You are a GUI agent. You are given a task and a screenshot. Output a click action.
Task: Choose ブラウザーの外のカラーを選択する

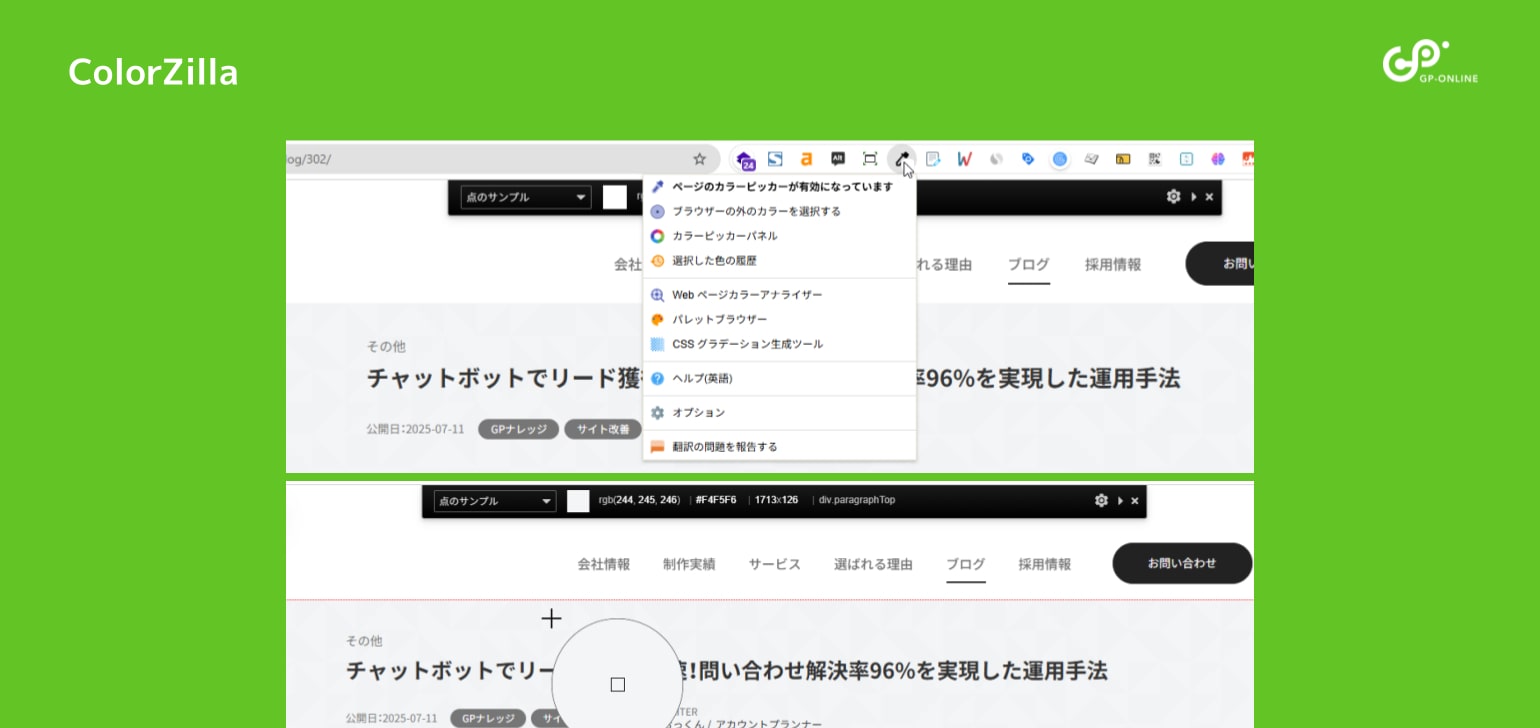coord(779,211)
